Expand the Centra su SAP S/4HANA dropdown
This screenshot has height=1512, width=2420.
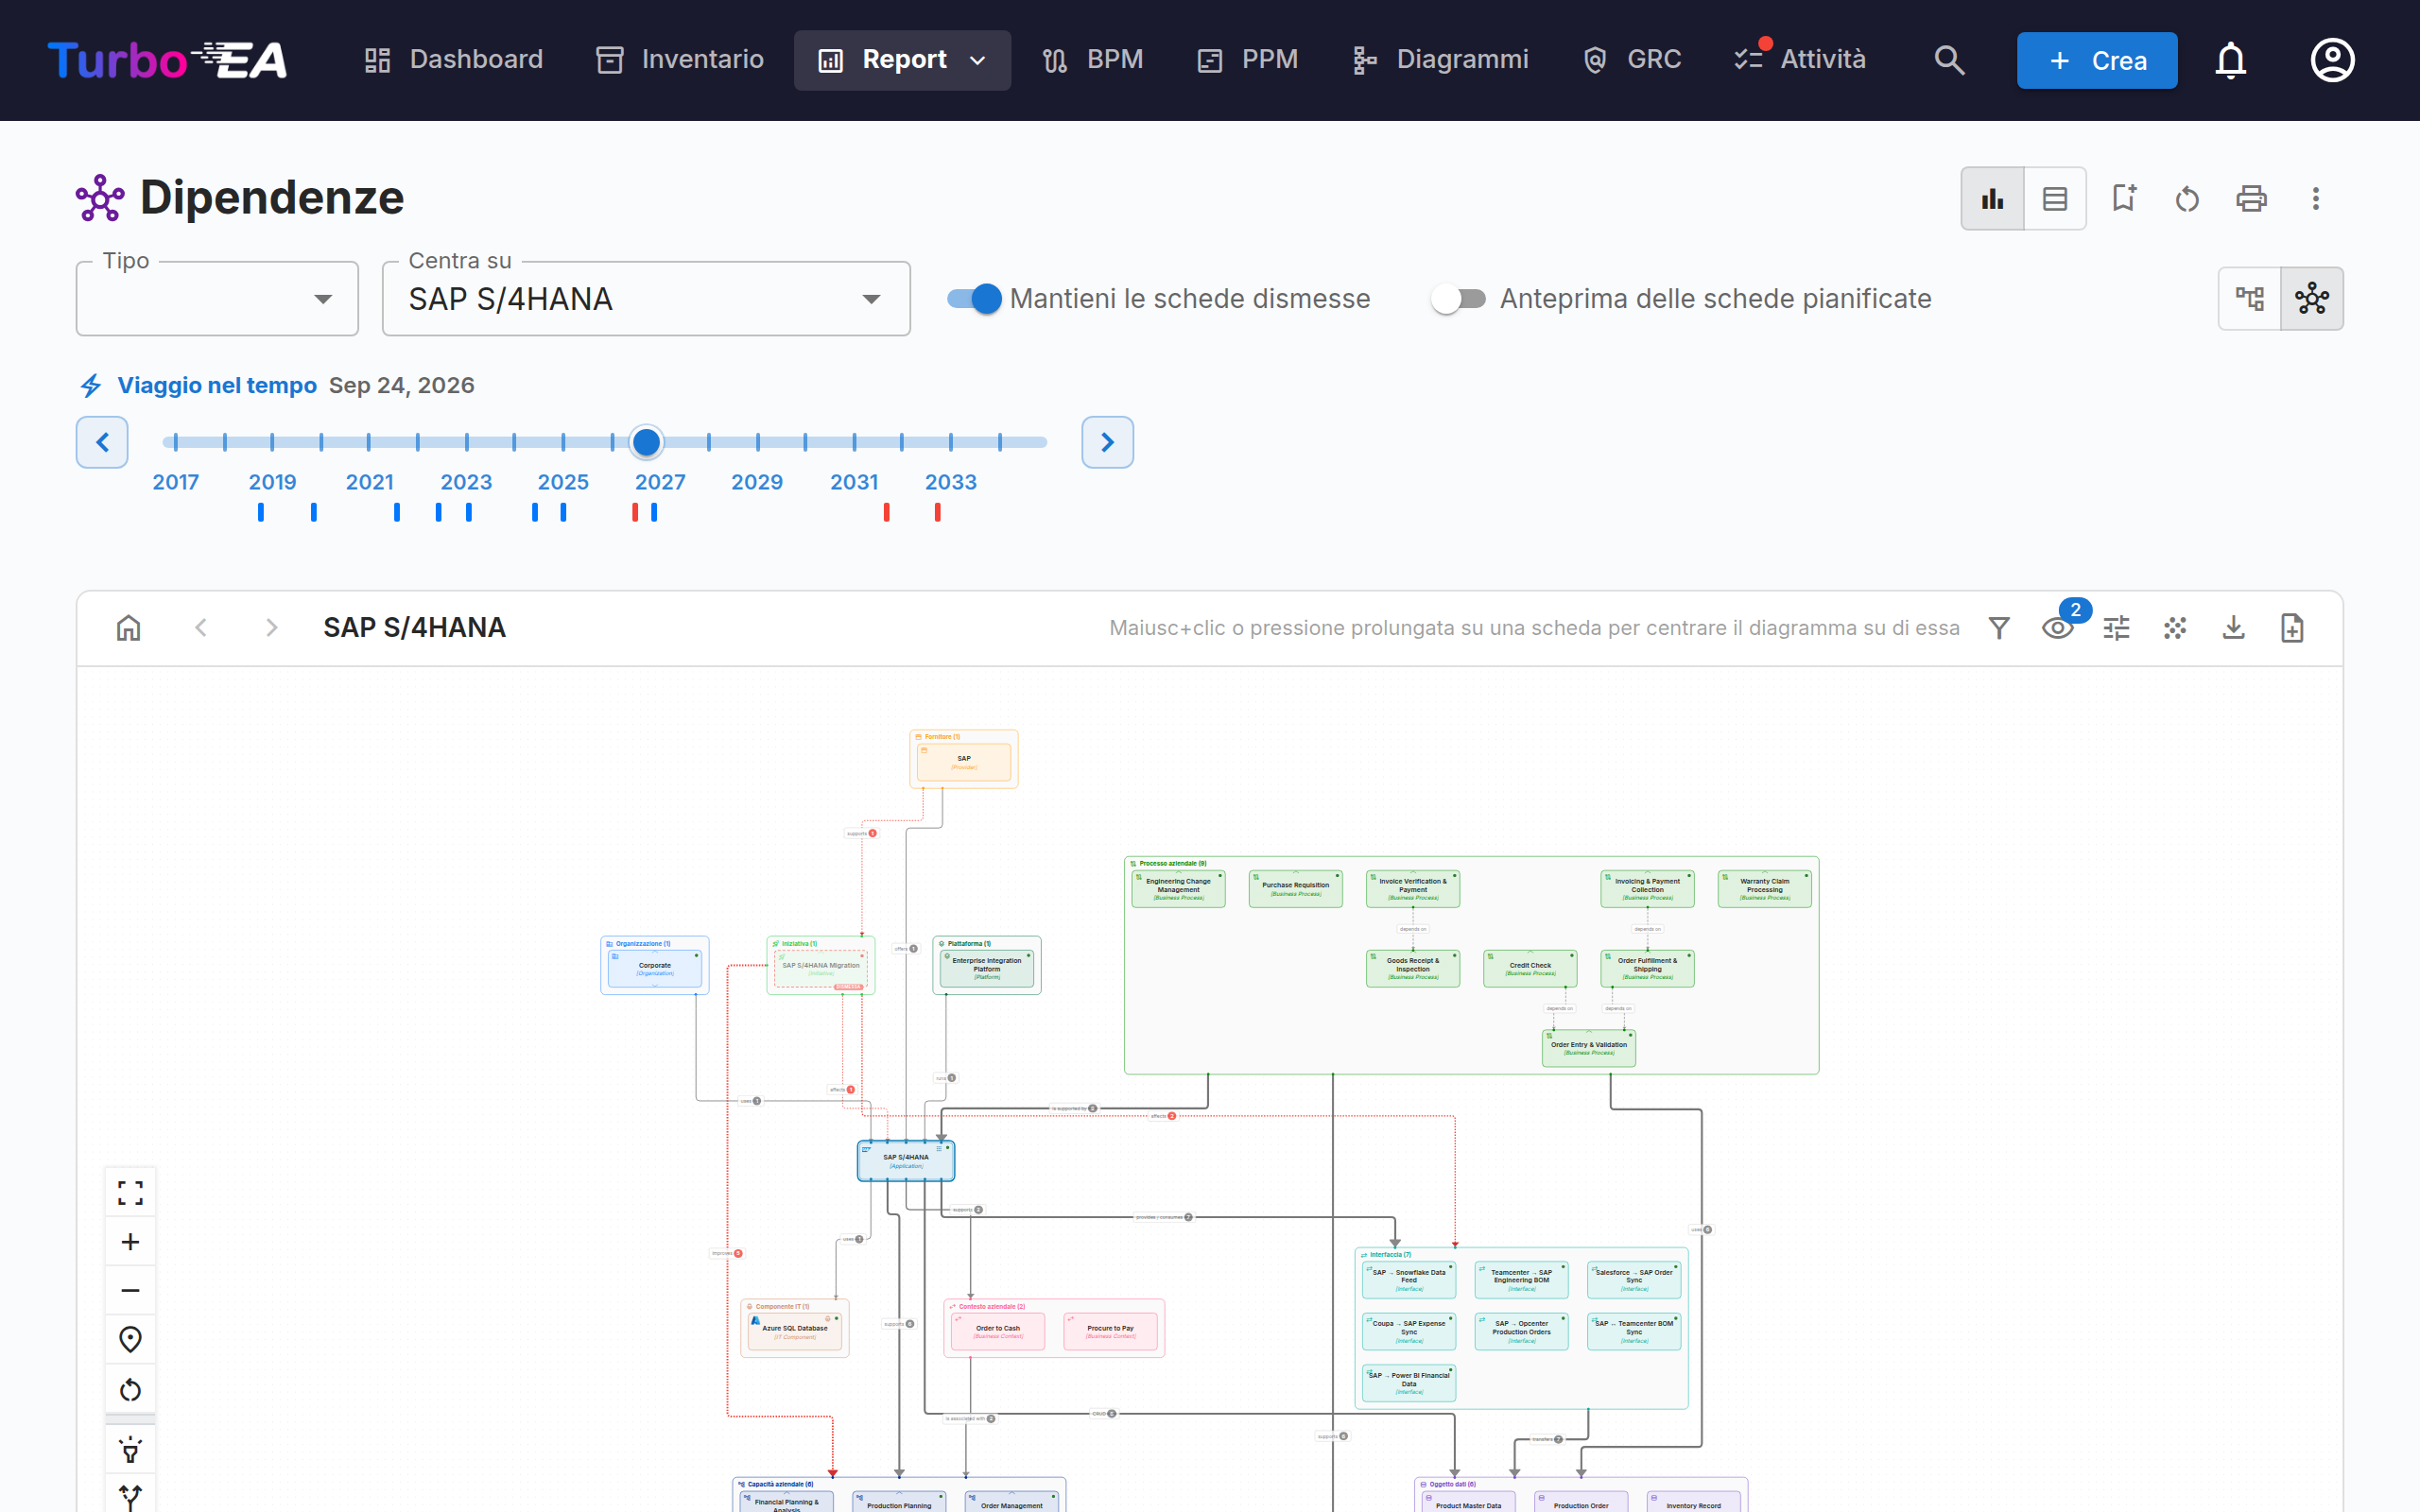coord(646,298)
